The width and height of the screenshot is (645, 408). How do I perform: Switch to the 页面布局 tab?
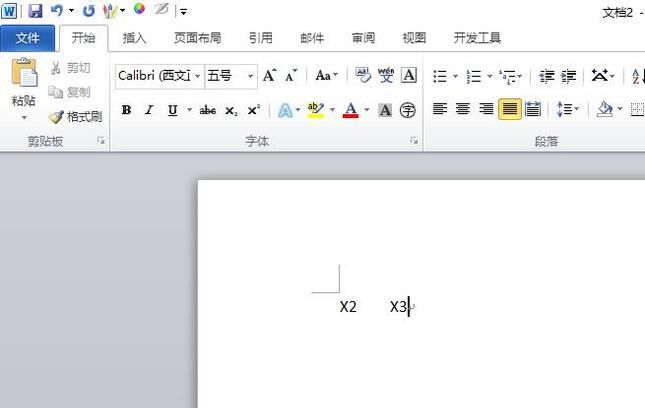[197, 38]
